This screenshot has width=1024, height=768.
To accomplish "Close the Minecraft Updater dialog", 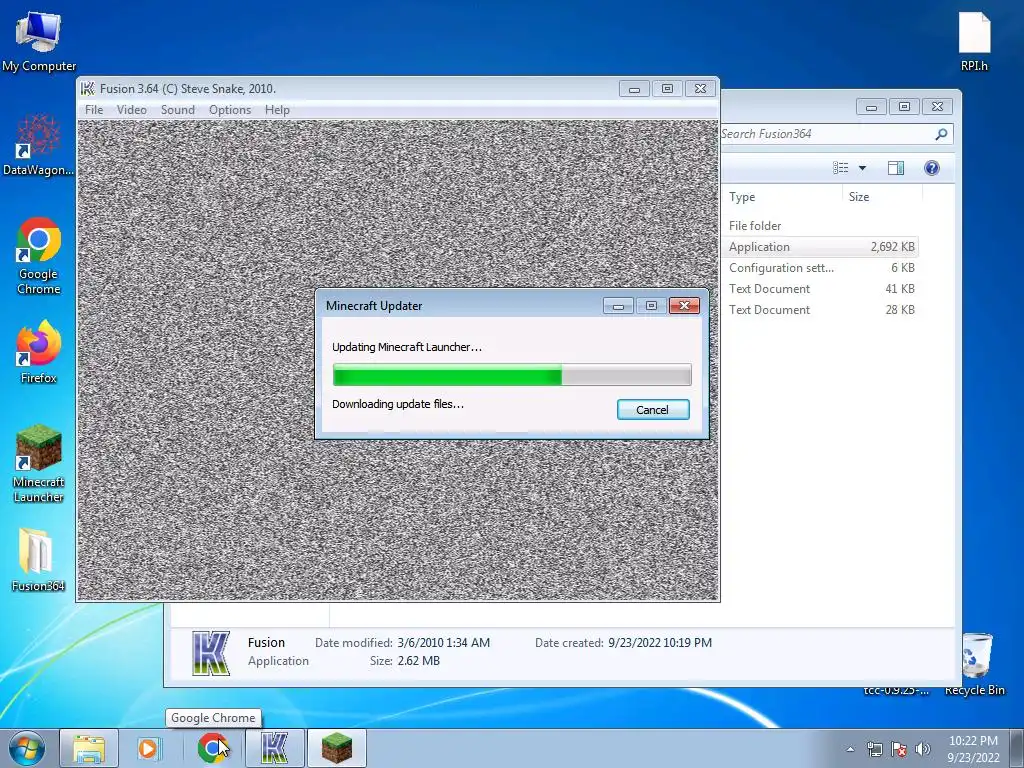I will coord(684,306).
